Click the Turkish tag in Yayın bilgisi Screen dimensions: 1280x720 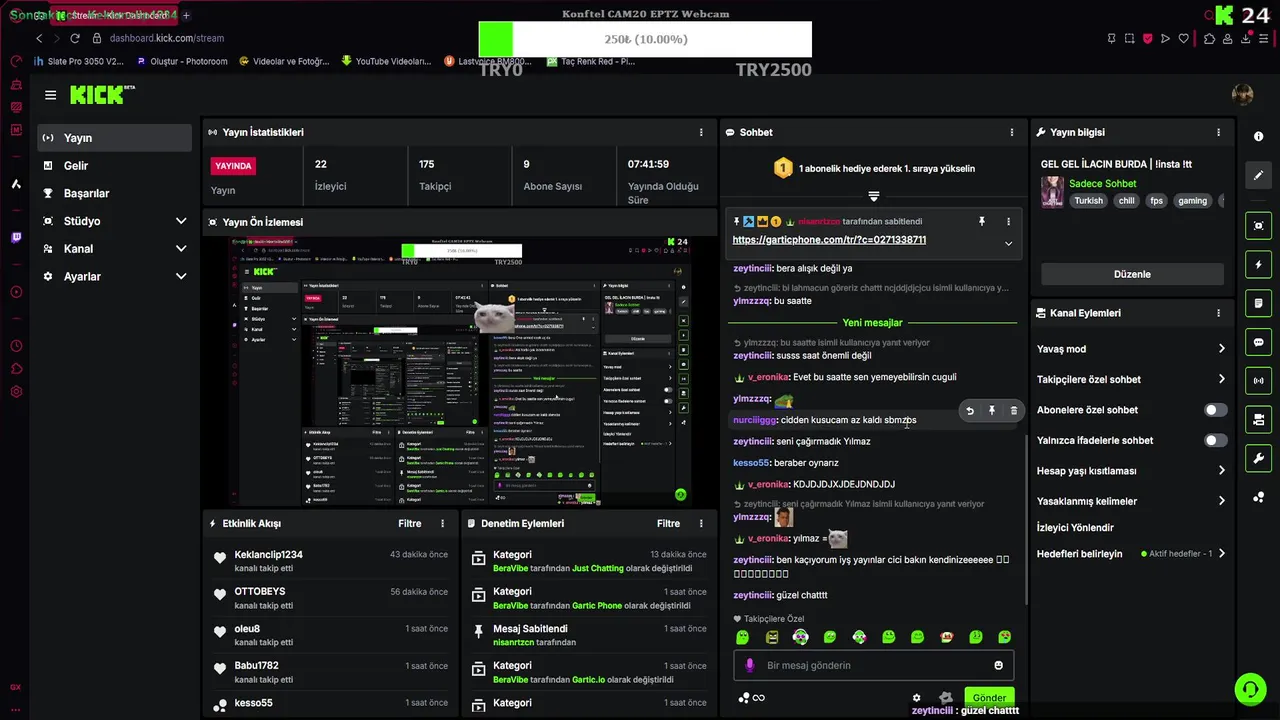coord(1088,200)
